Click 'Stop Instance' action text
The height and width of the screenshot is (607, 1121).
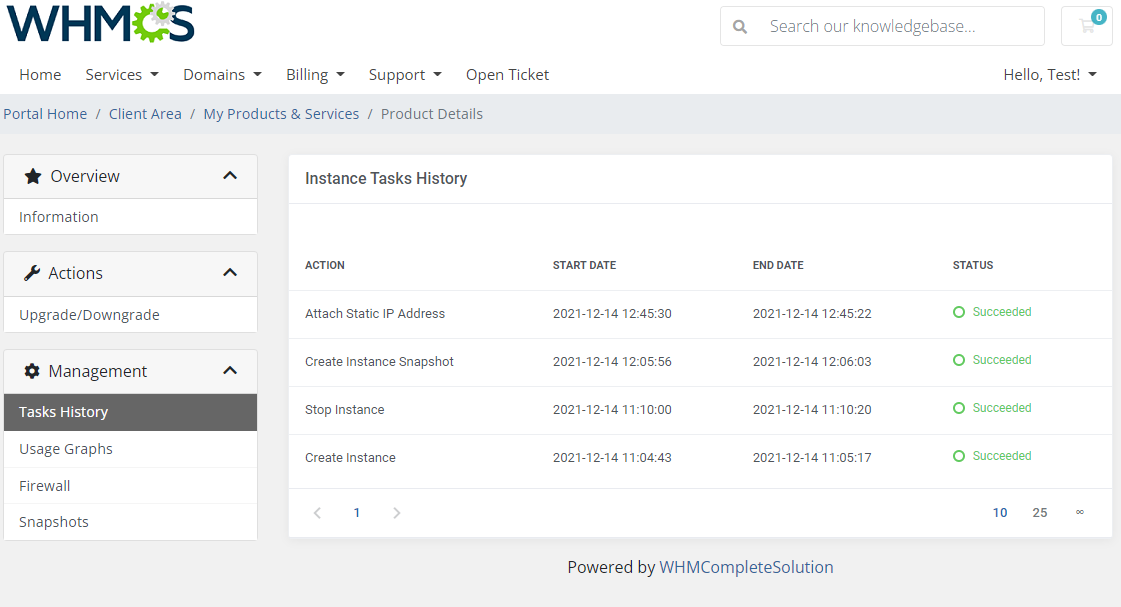point(345,409)
